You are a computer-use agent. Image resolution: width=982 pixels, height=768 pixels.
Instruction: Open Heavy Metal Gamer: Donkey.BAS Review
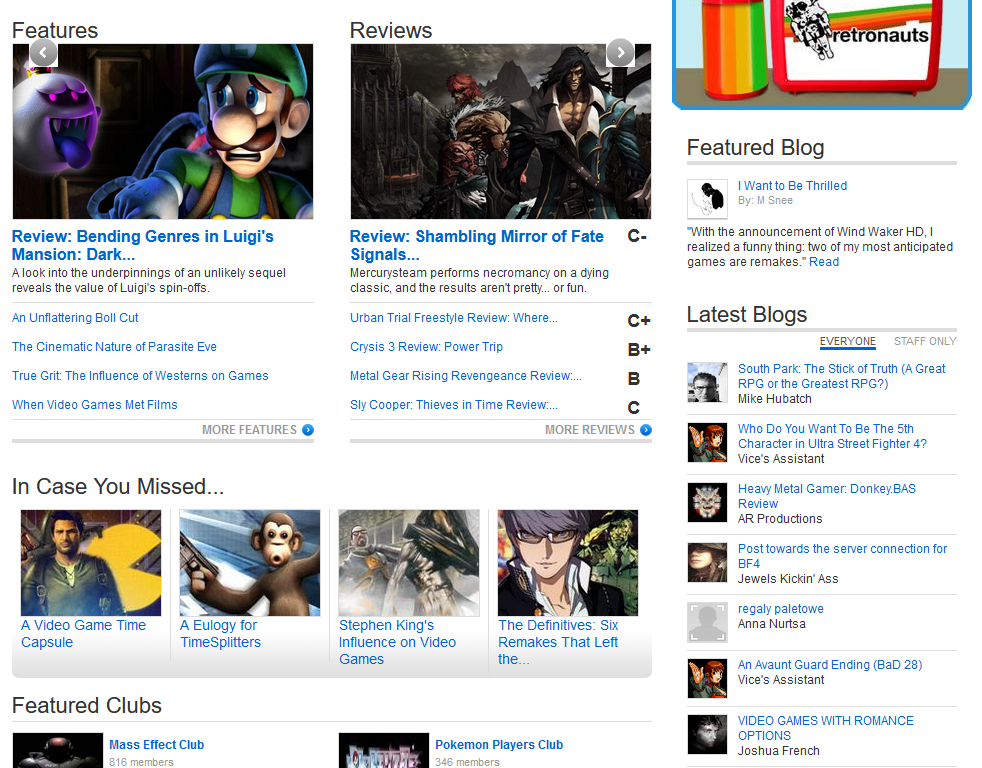827,496
